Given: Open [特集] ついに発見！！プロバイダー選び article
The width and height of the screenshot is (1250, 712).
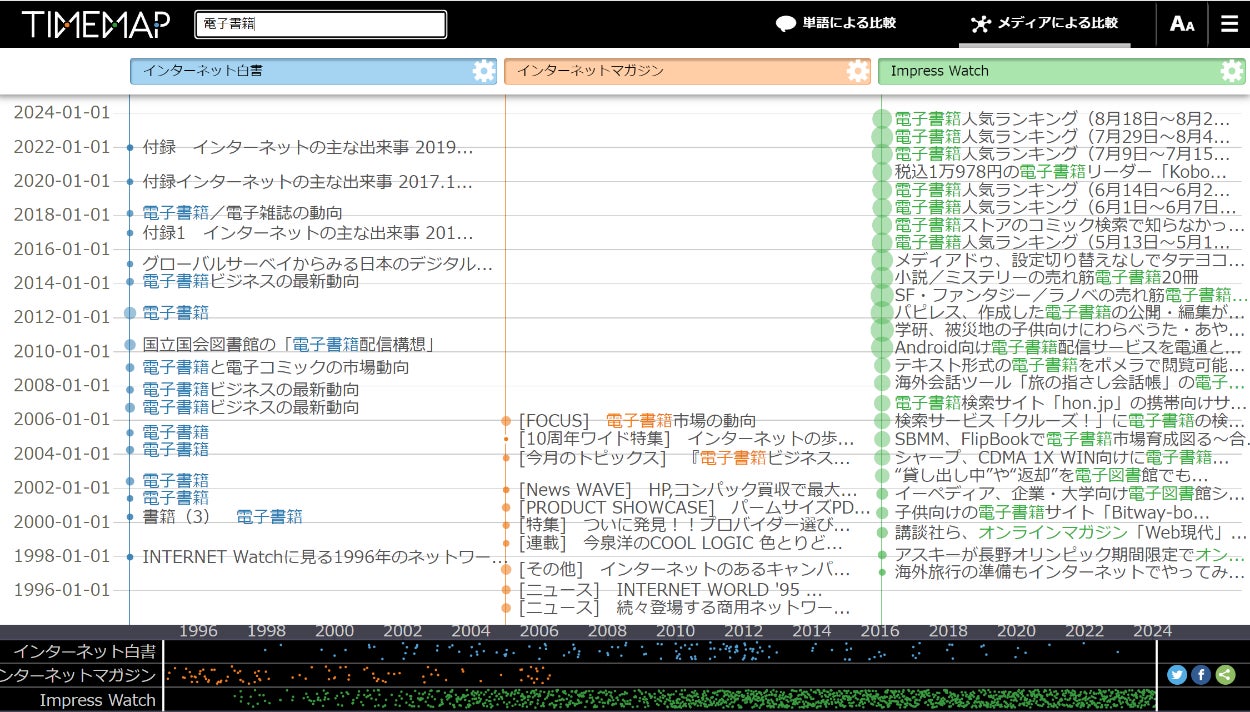Looking at the screenshot, I should point(684,525).
